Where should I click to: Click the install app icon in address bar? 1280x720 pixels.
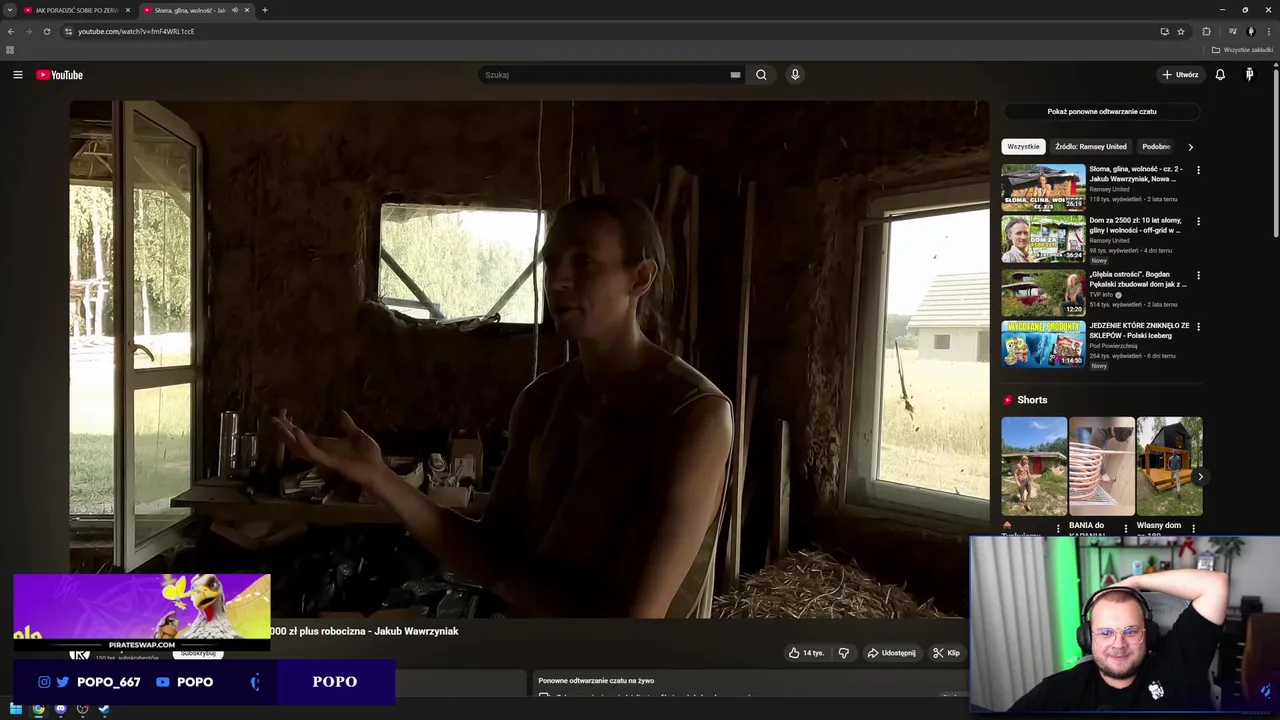pos(1164,31)
